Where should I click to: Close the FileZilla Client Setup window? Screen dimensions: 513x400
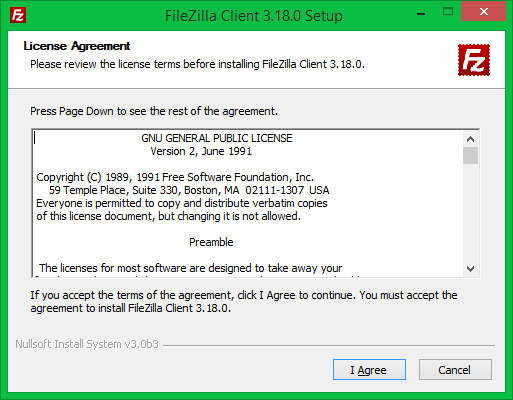point(483,12)
